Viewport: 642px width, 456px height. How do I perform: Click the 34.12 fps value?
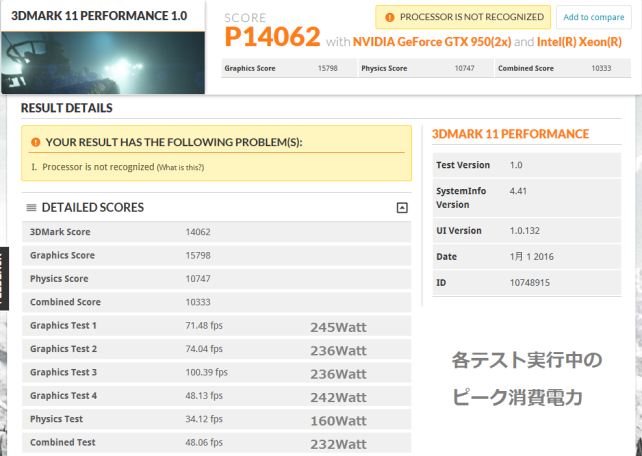[204, 419]
